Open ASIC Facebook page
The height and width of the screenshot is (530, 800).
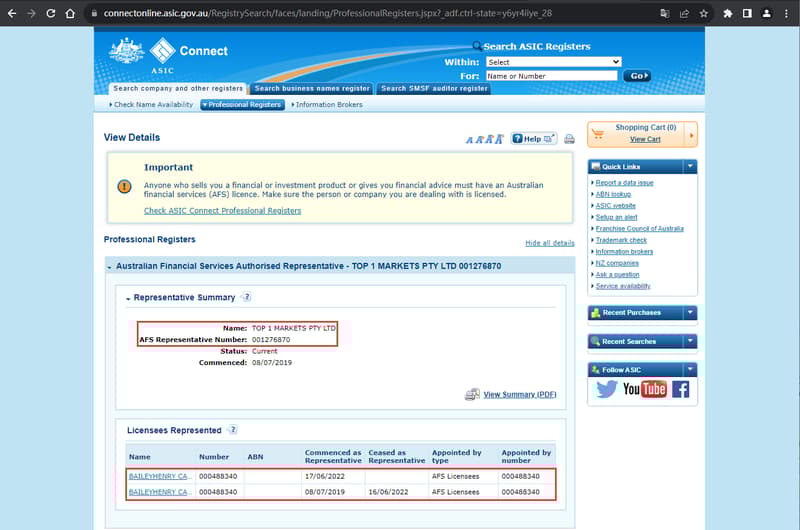click(681, 389)
